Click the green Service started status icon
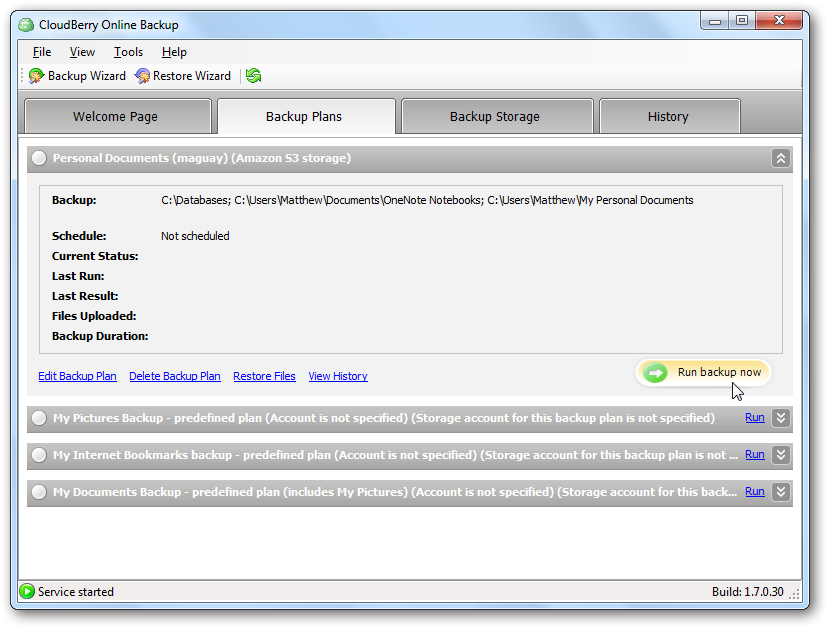Screen dimensions: 828x628 27,592
